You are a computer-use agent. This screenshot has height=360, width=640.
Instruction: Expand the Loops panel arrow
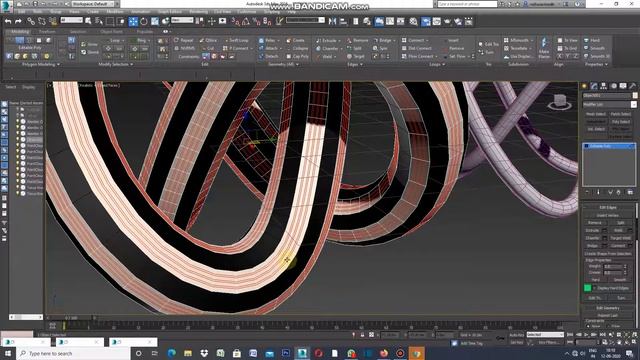point(444,64)
